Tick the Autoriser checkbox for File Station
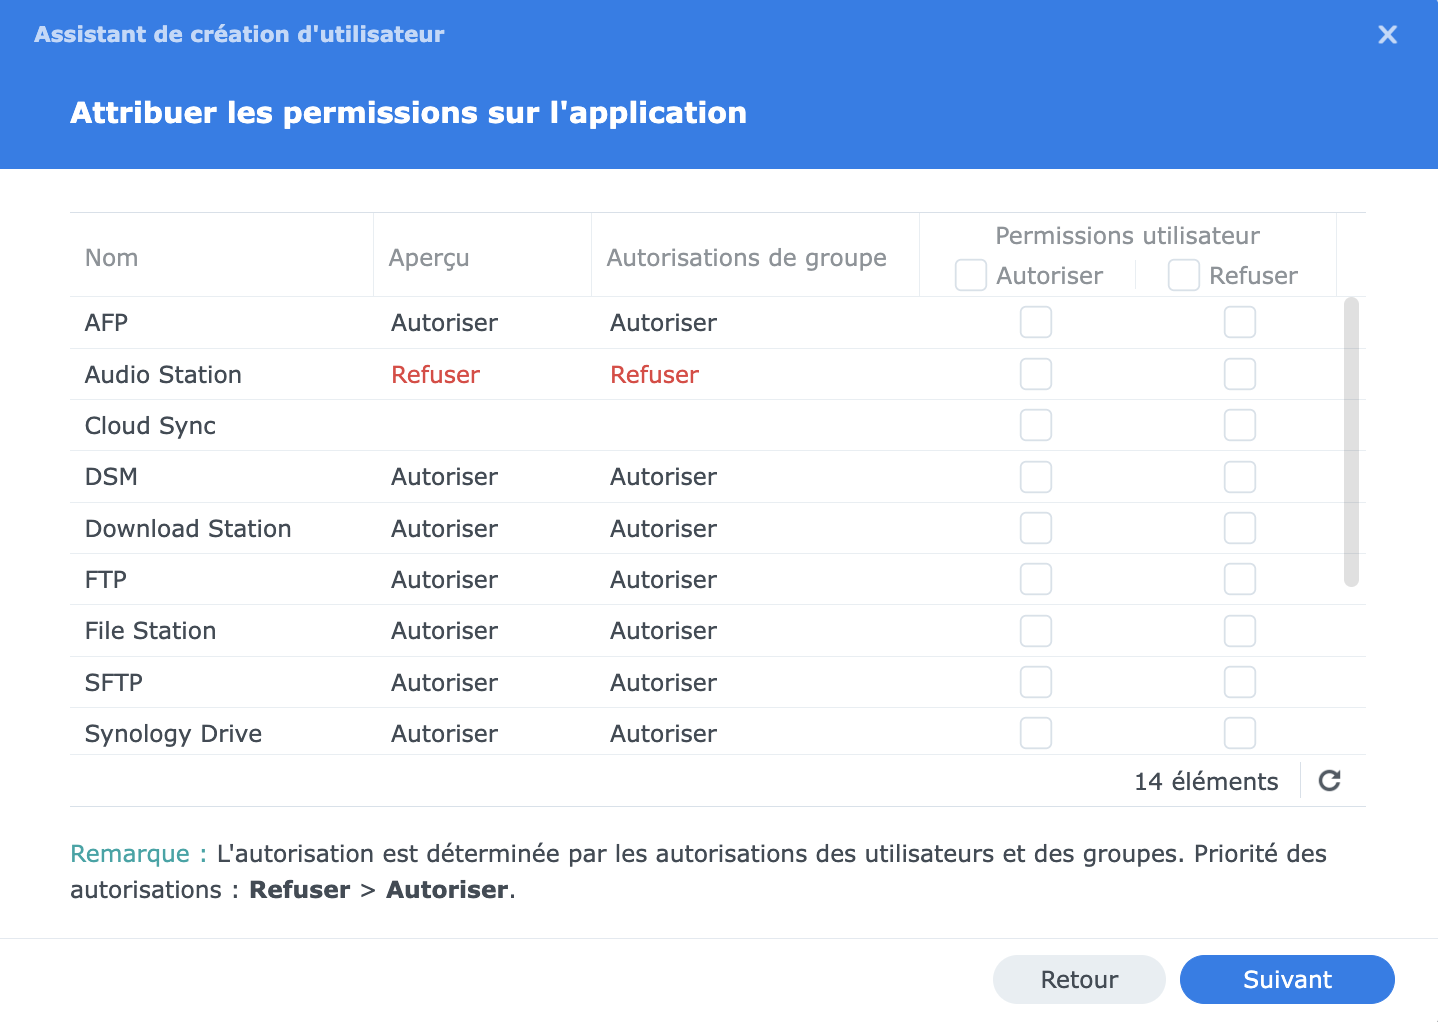The image size is (1438, 1022). coord(1036,631)
